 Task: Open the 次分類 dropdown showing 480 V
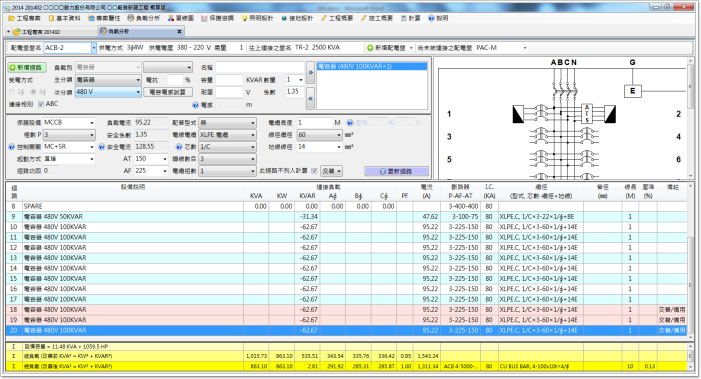click(138, 92)
